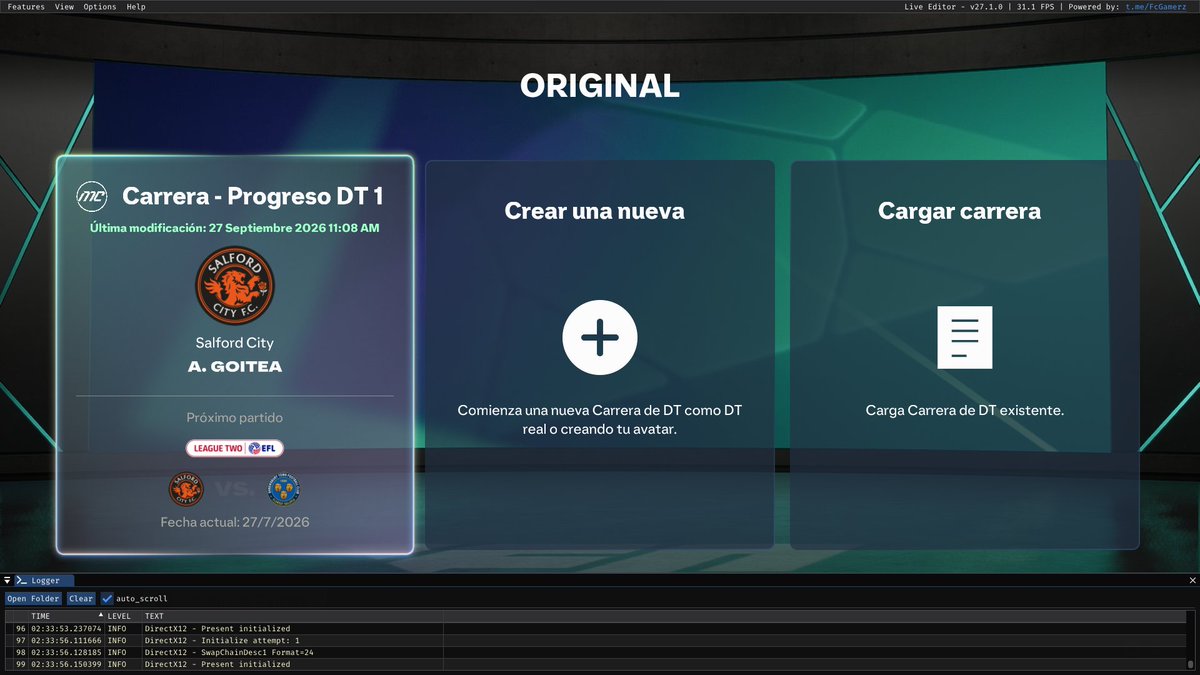Select the Crear una nueva card title
This screenshot has width=1200, height=675.
pos(595,211)
